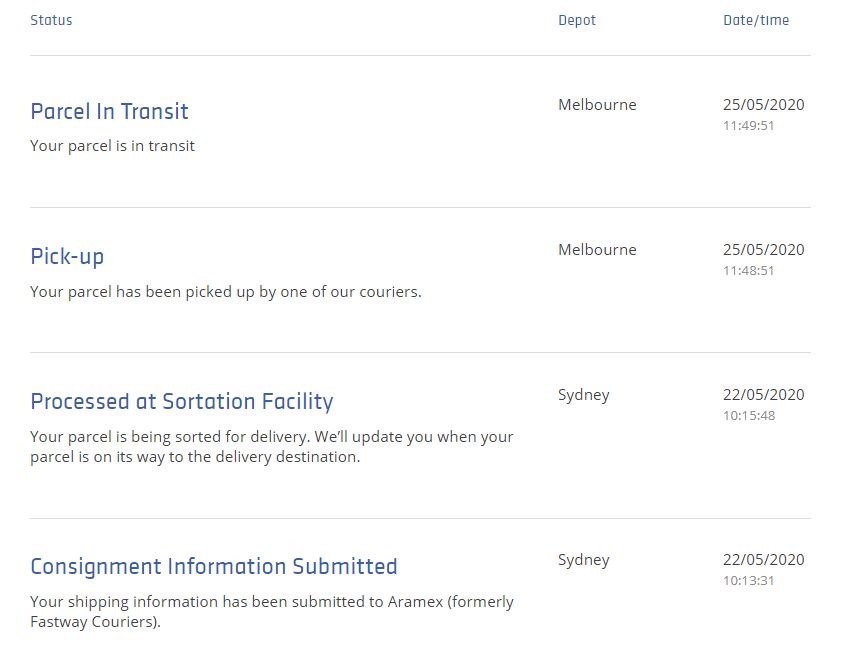Click the Depot column header

click(577, 20)
